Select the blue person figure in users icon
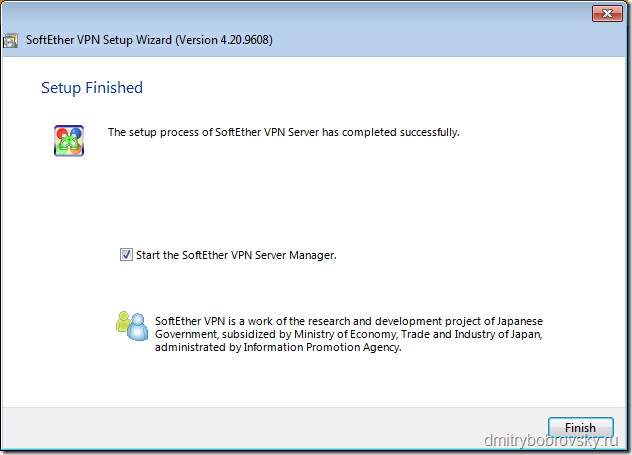The image size is (632, 455). tap(138, 327)
